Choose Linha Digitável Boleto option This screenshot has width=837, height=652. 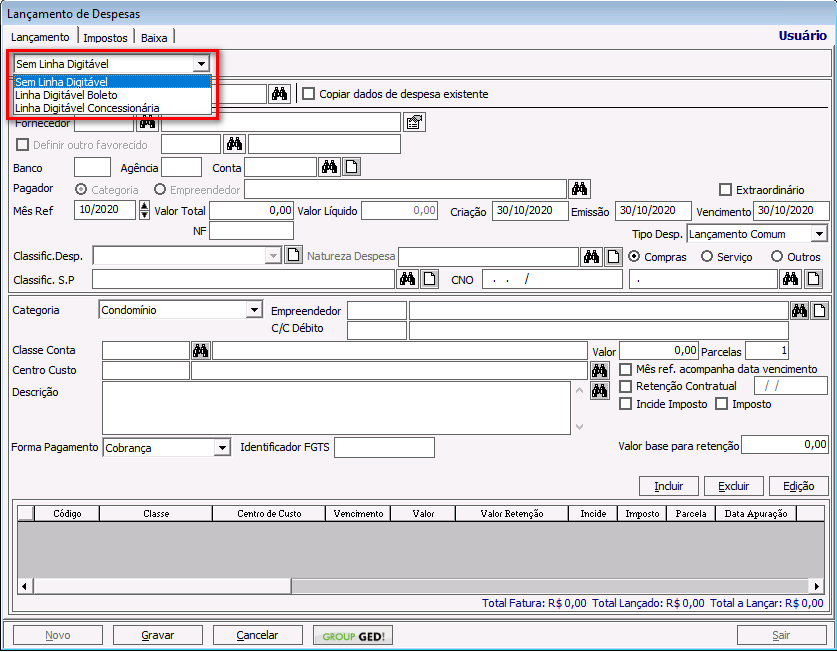point(113,95)
